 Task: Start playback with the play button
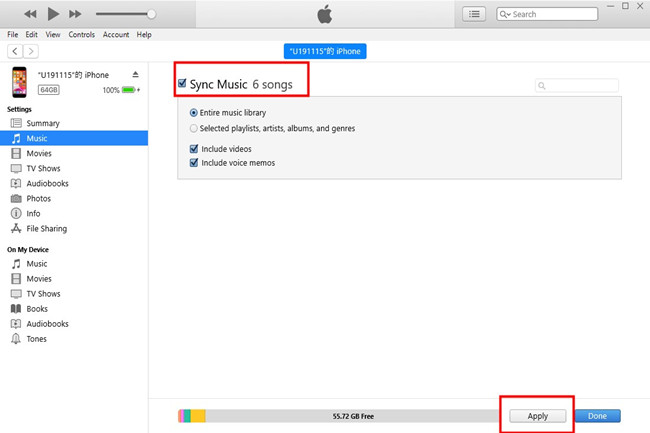53,14
